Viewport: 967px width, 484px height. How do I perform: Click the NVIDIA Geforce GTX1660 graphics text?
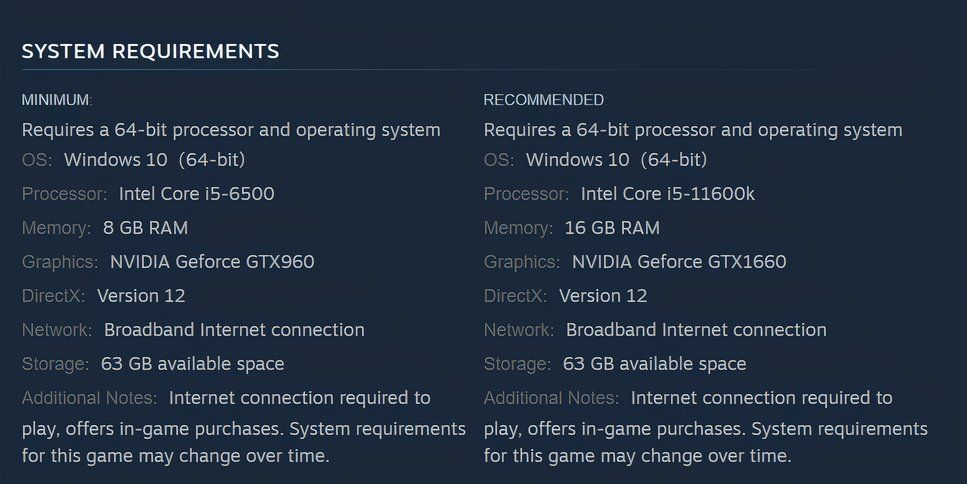coord(679,262)
